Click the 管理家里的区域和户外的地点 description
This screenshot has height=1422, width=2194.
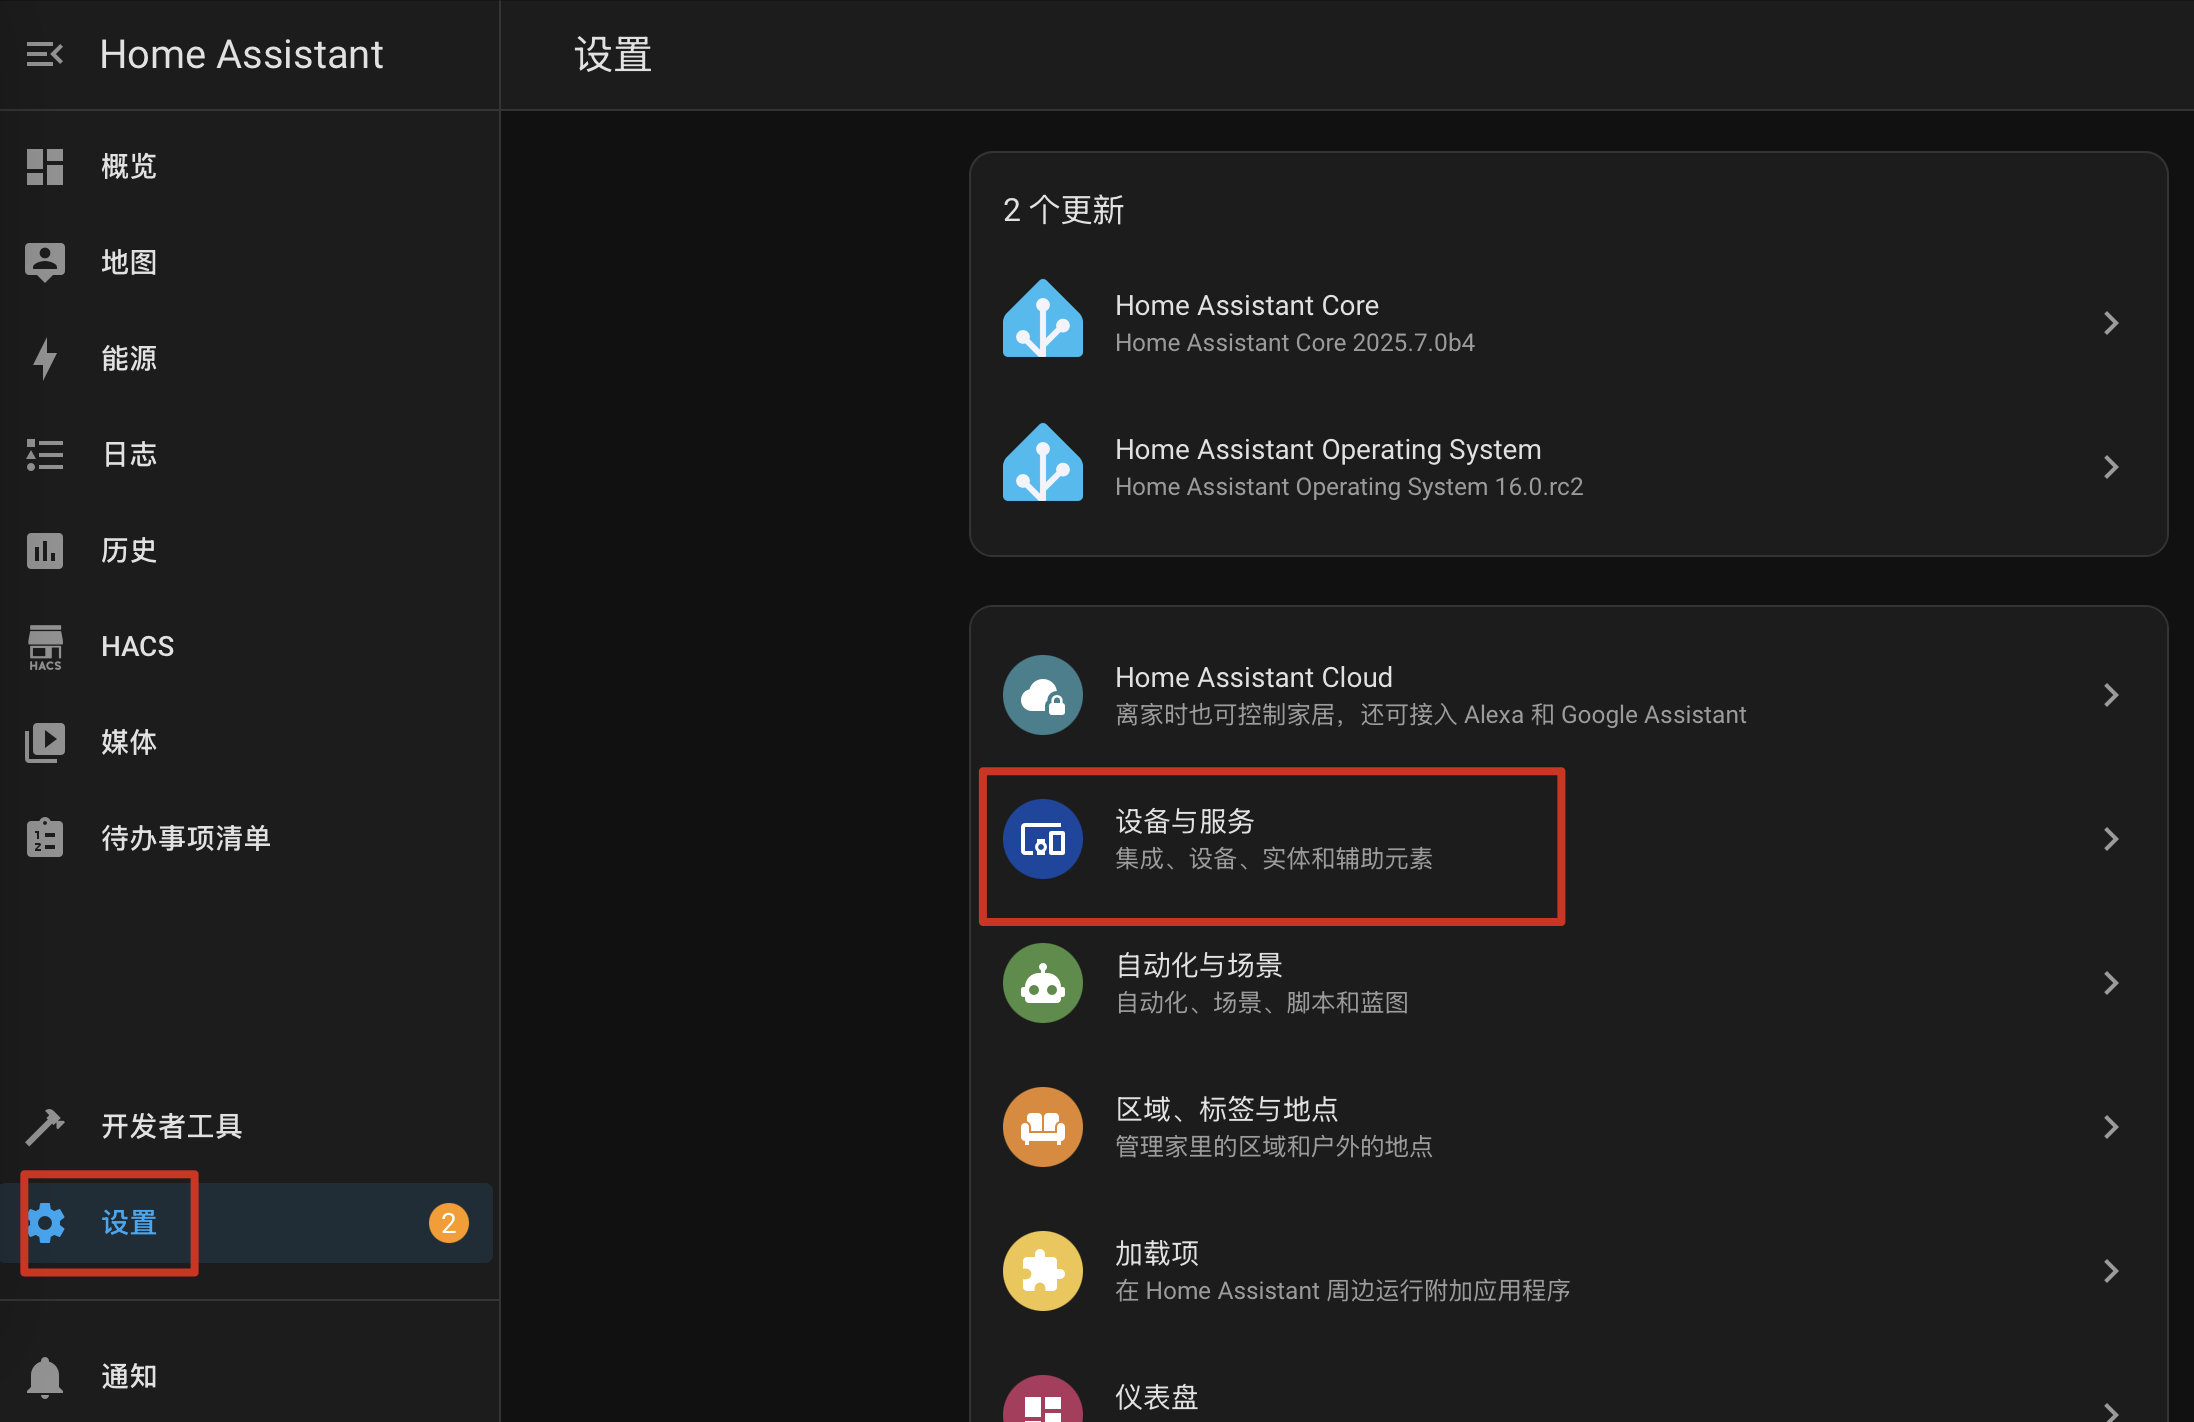pyautogui.click(x=1274, y=1147)
